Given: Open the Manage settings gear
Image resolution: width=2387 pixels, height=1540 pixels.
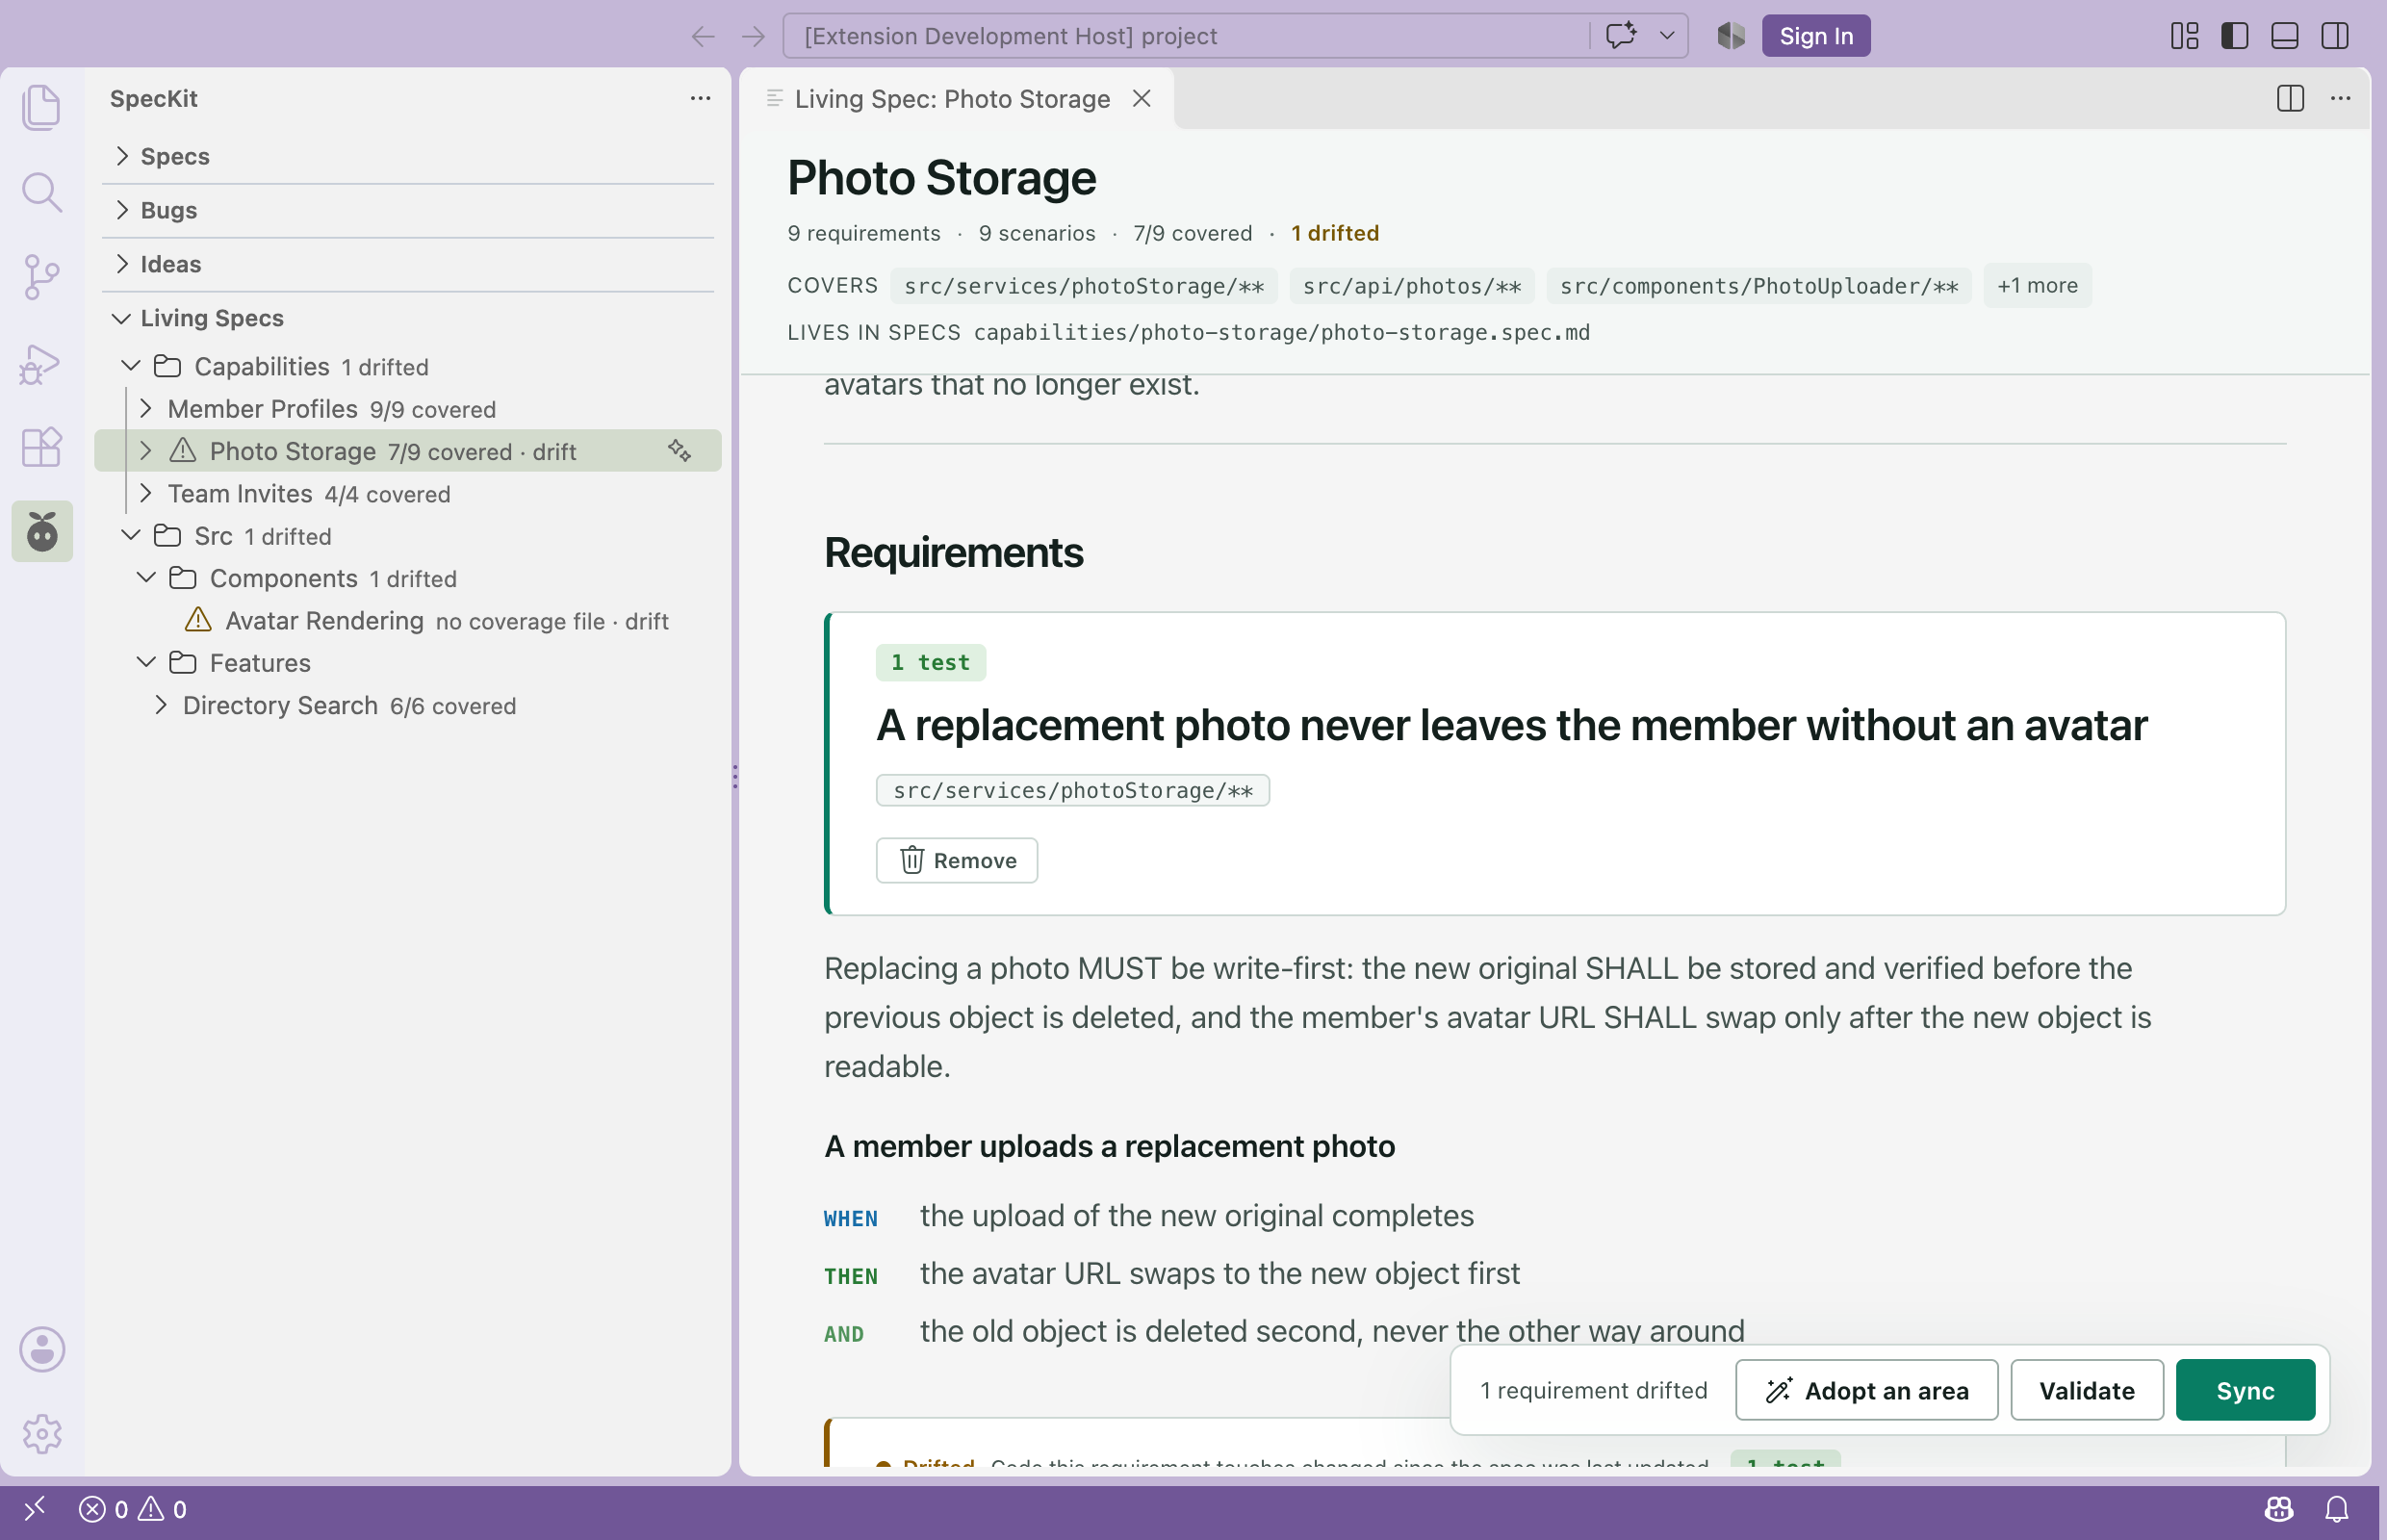Looking at the screenshot, I should (x=42, y=1434).
